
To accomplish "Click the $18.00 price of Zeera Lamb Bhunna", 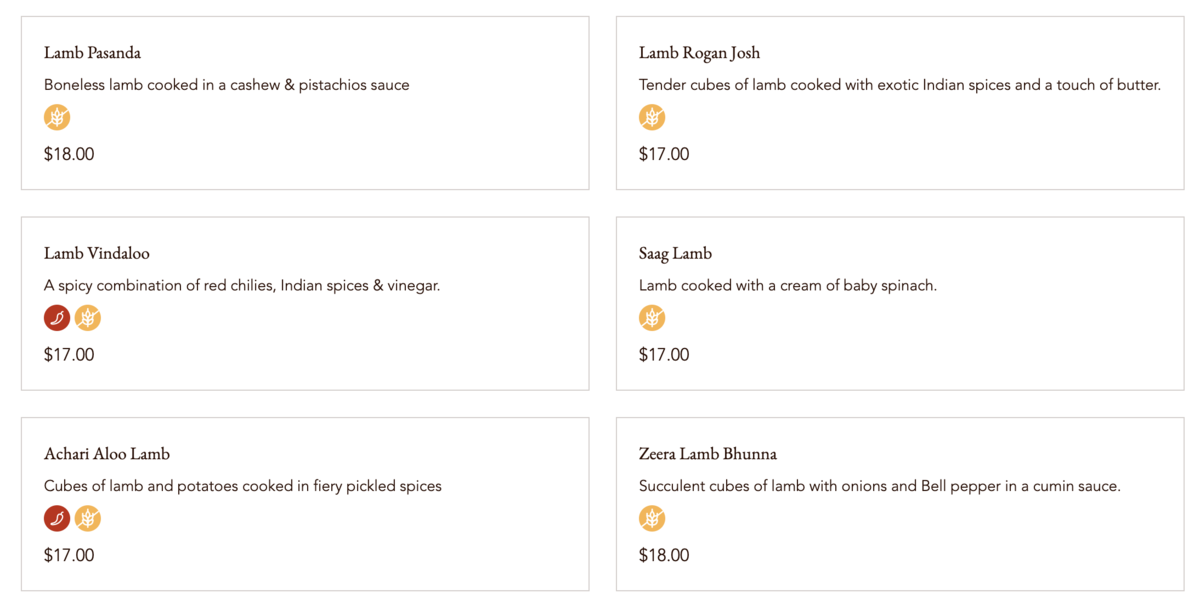I will click(x=664, y=555).
